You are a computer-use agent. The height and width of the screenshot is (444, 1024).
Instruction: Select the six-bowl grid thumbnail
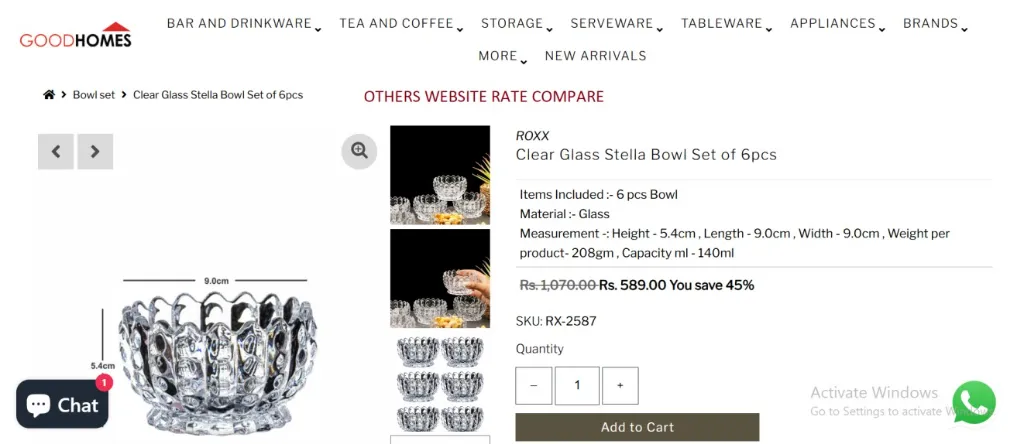point(440,384)
